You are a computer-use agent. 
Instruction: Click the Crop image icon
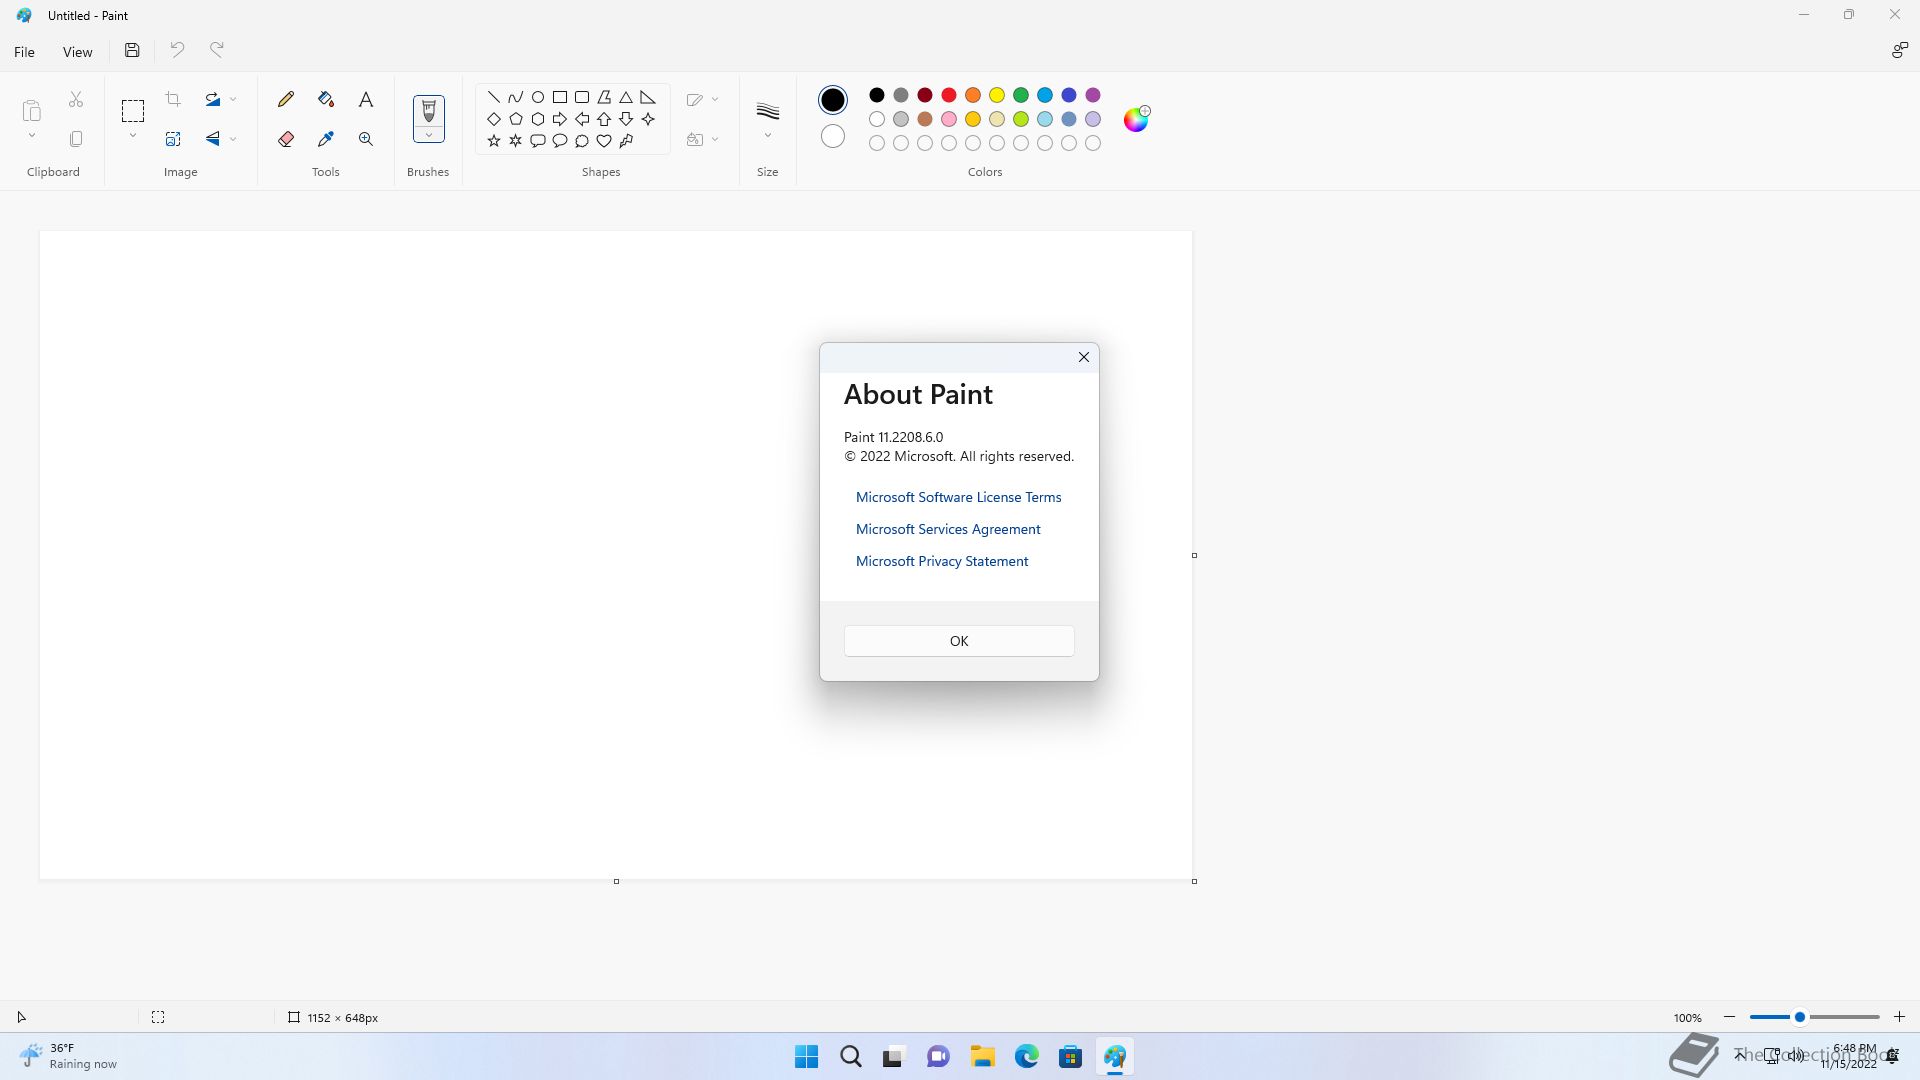coord(173,99)
